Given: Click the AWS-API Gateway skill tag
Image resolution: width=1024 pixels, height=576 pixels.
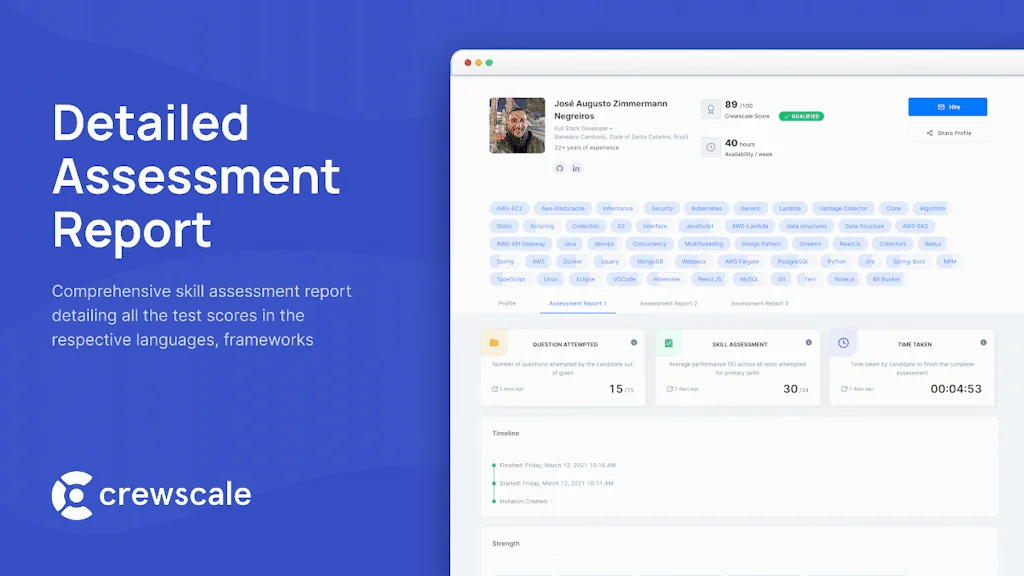Looking at the screenshot, I should click(x=520, y=244).
